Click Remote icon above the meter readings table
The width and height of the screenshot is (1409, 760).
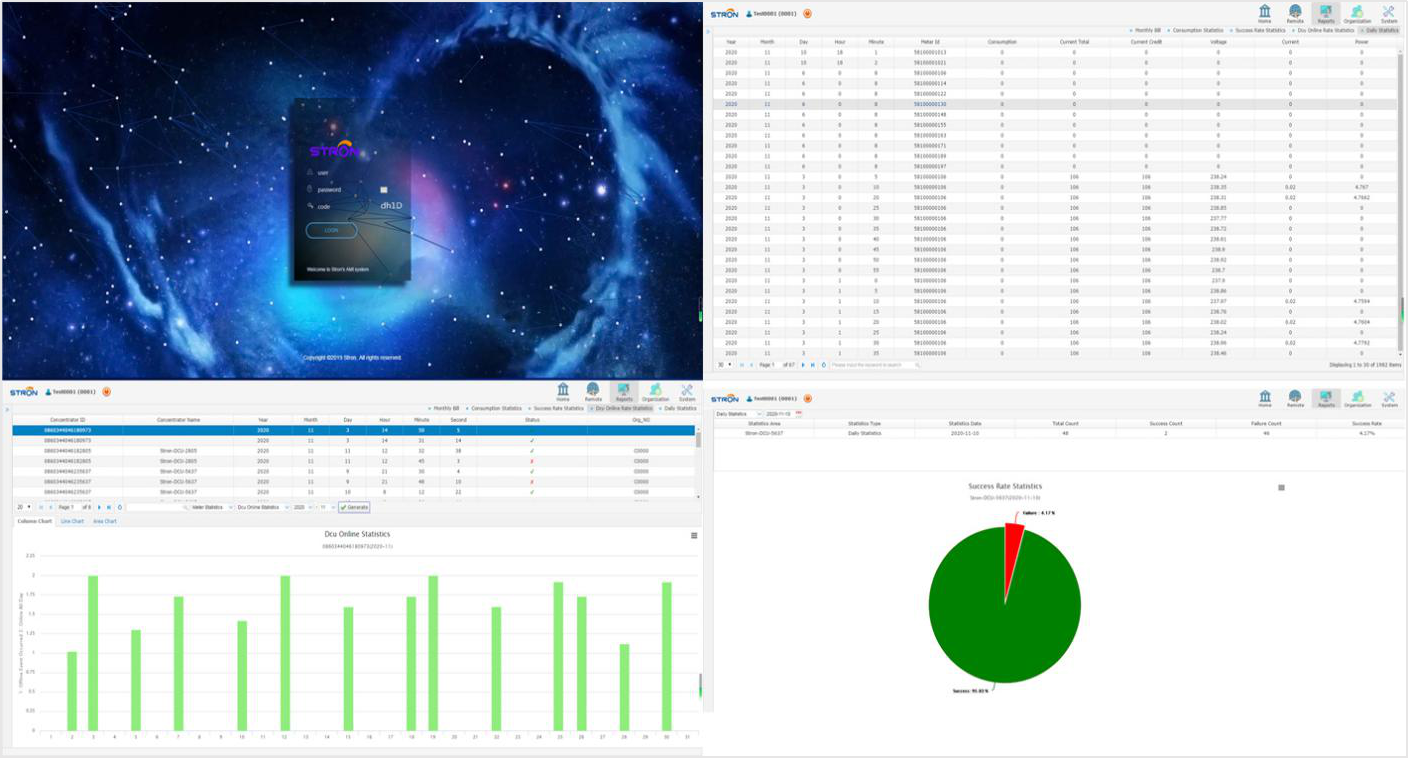click(1295, 14)
